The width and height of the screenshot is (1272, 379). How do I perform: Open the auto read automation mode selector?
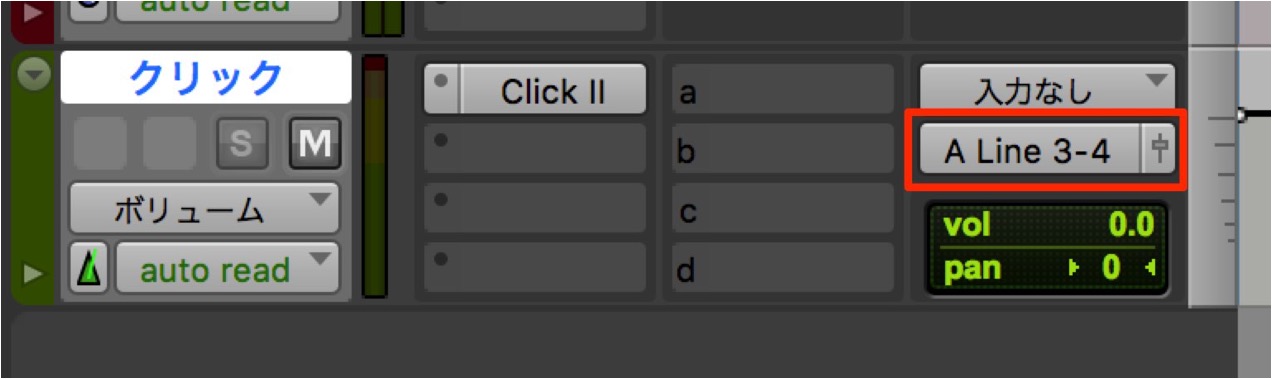tap(228, 269)
